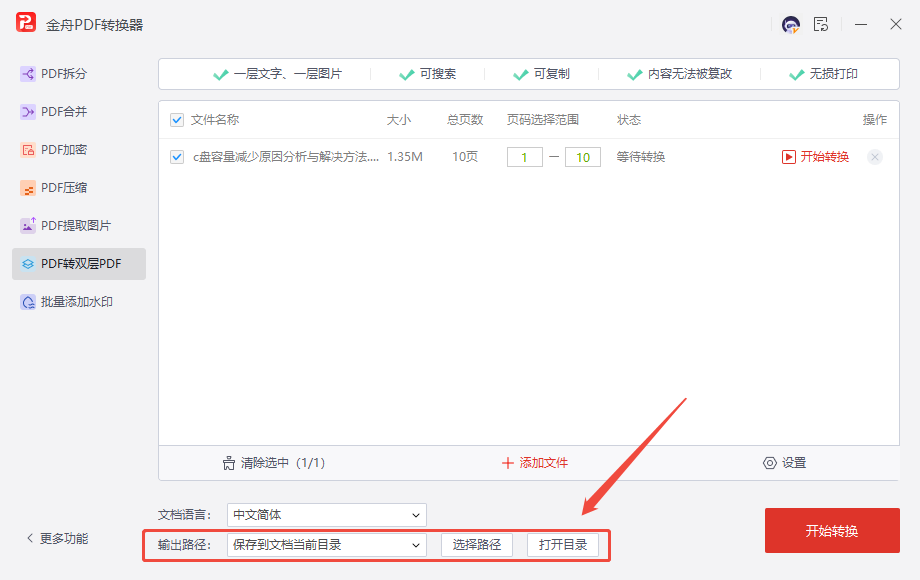Click the 文件名称 column header
Screen dimensions: 920x580
pyautogui.click(x=215, y=120)
